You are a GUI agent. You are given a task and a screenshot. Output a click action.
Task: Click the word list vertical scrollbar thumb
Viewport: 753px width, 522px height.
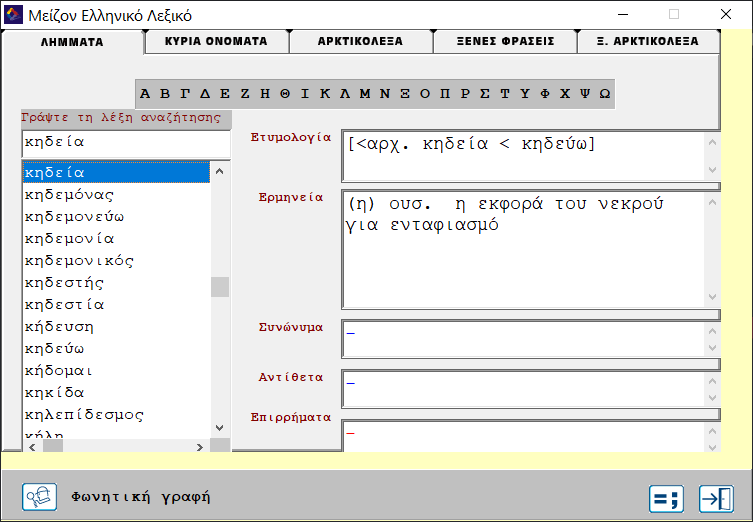coord(220,287)
